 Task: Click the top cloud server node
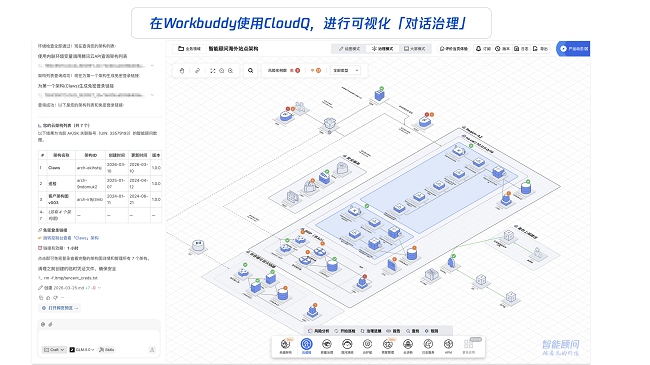tap(379, 94)
